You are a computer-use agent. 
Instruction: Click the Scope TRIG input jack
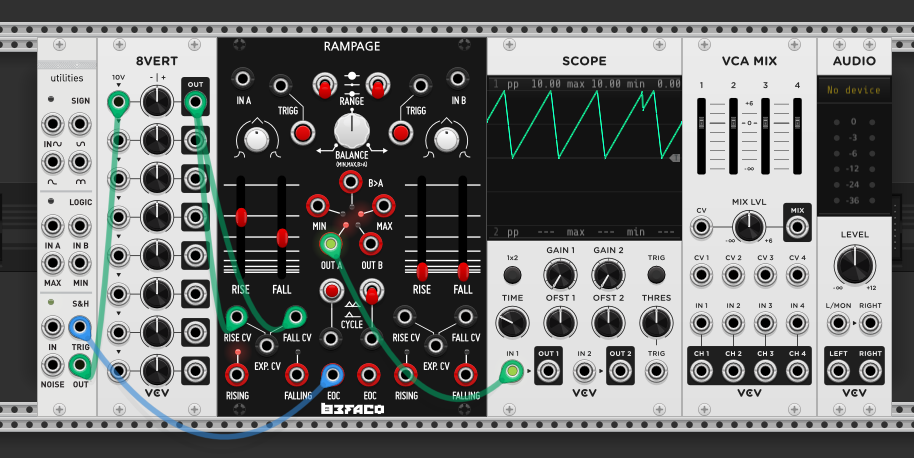[x=656, y=371]
